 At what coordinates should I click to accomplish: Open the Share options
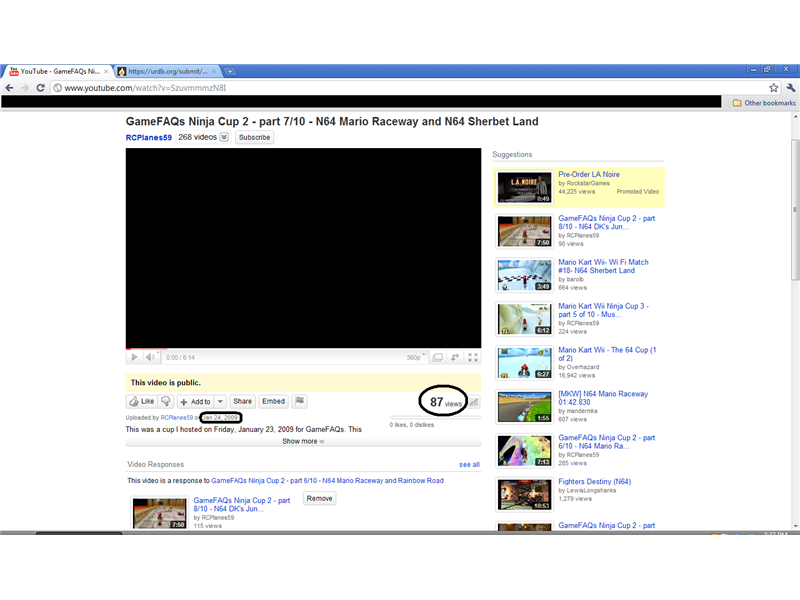[242, 401]
